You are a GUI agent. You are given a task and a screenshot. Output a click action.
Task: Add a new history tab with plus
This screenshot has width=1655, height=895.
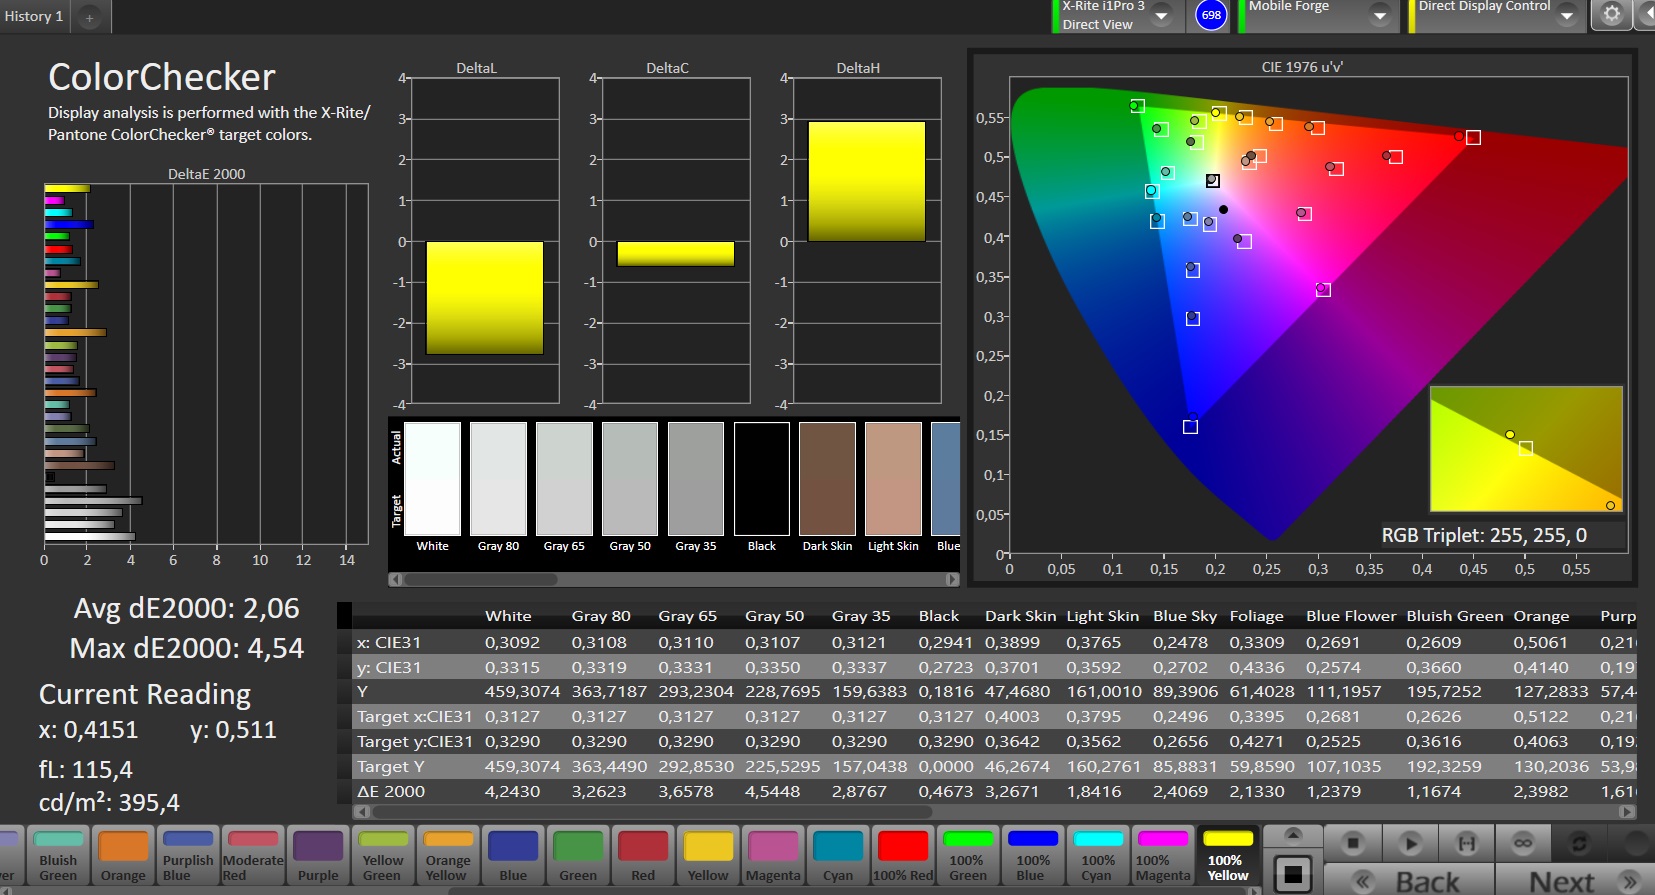89,17
